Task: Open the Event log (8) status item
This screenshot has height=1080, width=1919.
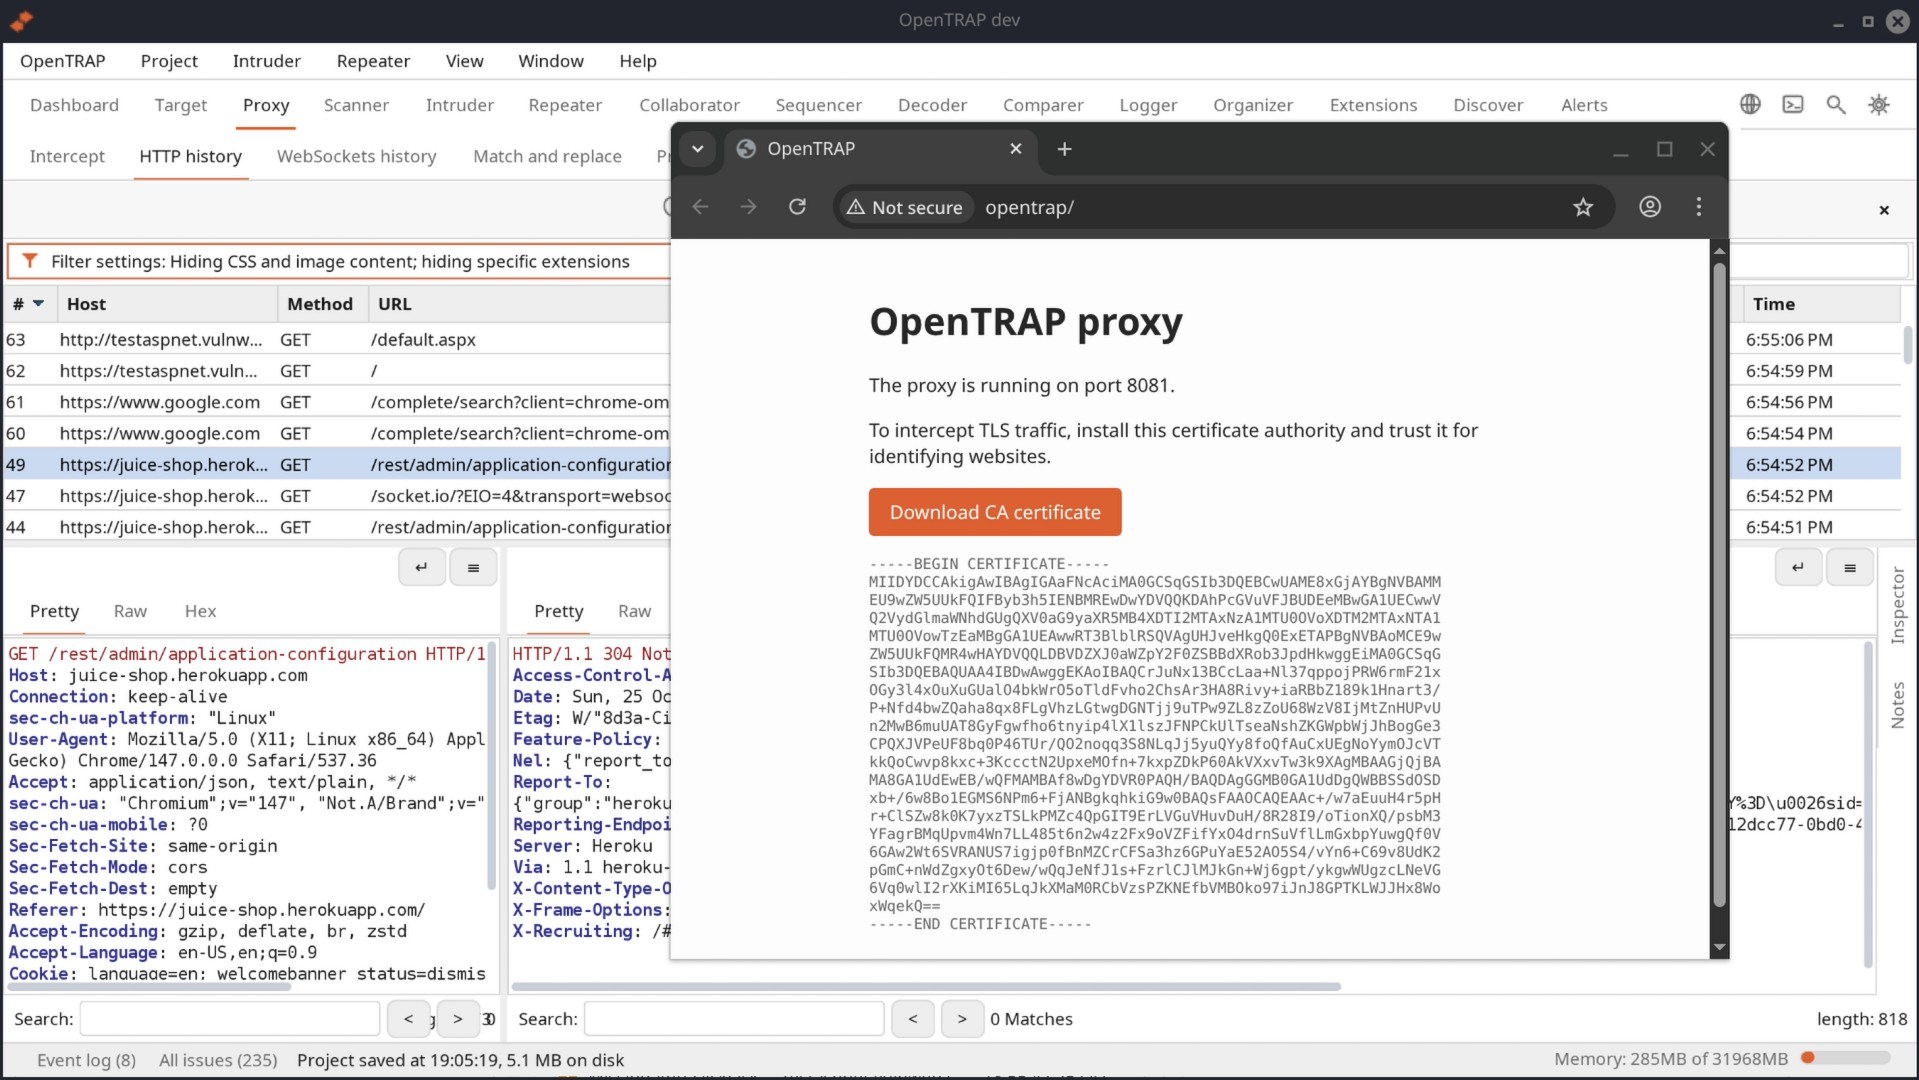Action: click(x=86, y=1059)
